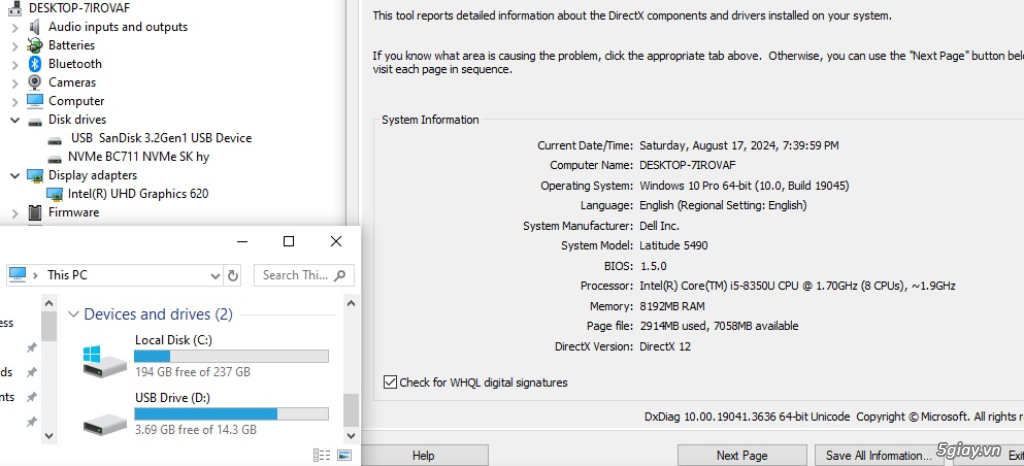The height and width of the screenshot is (466, 1024).
Task: Refresh the This PC folder view
Action: point(233,276)
